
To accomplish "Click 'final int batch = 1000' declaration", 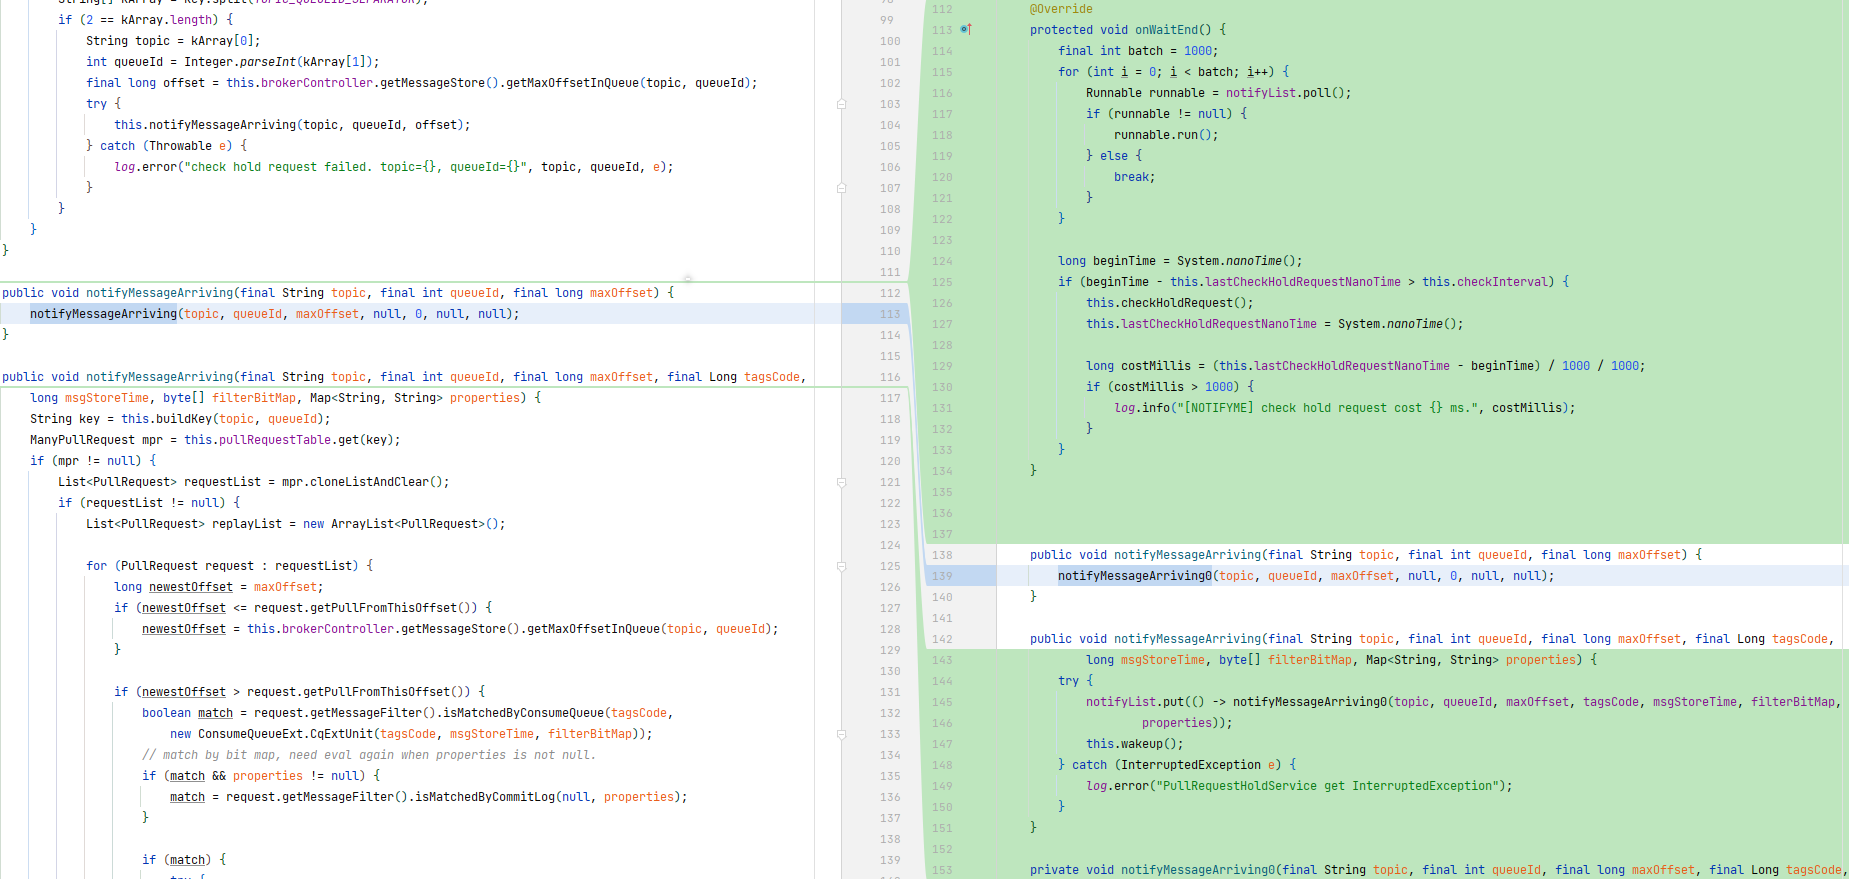I will pyautogui.click(x=1138, y=51).
